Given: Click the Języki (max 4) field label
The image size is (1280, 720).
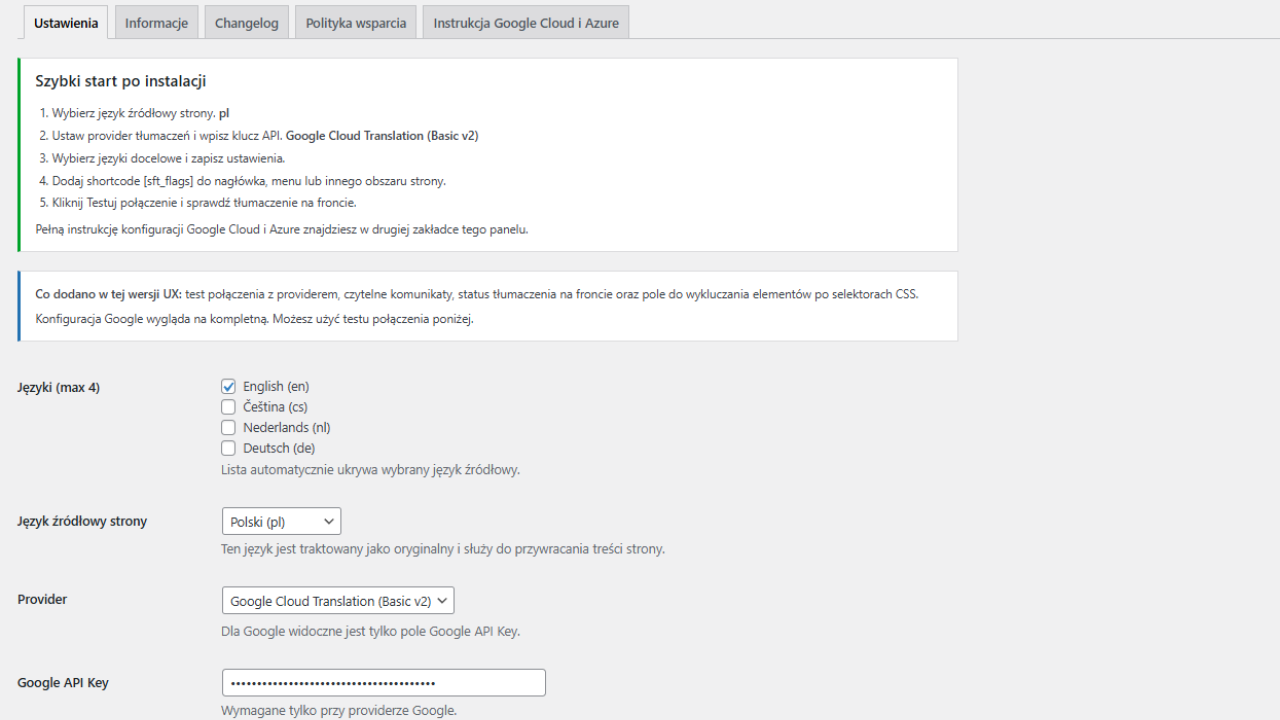Looking at the screenshot, I should pyautogui.click(x=59, y=387).
